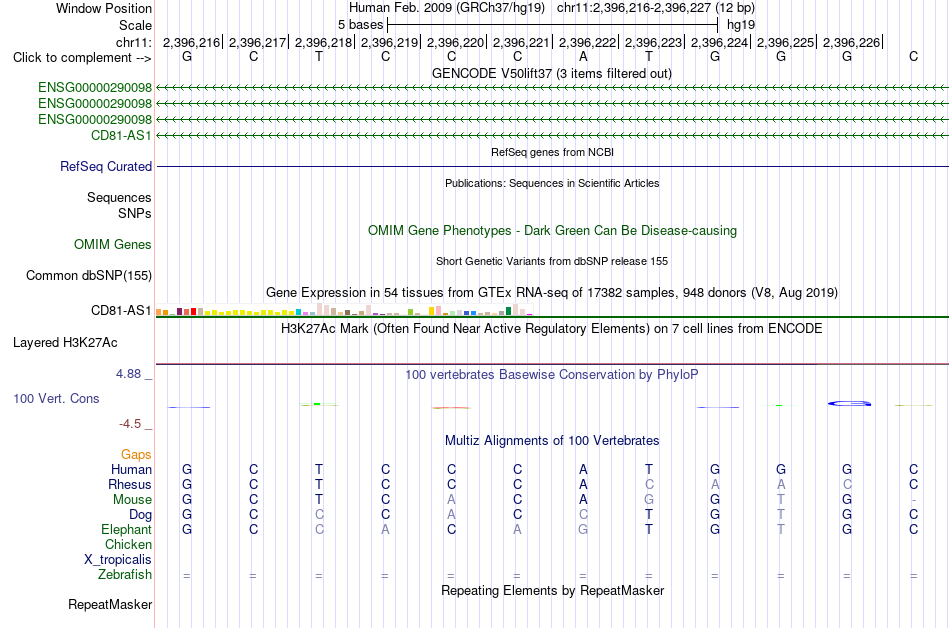
Task: Select the Zebrafish alignment row label
Action: pyautogui.click(x=125, y=574)
